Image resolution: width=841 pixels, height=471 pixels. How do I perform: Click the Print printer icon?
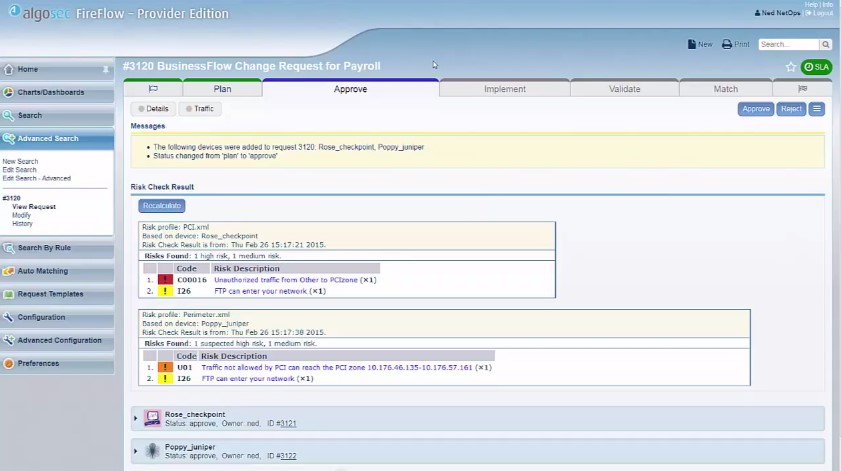click(727, 44)
